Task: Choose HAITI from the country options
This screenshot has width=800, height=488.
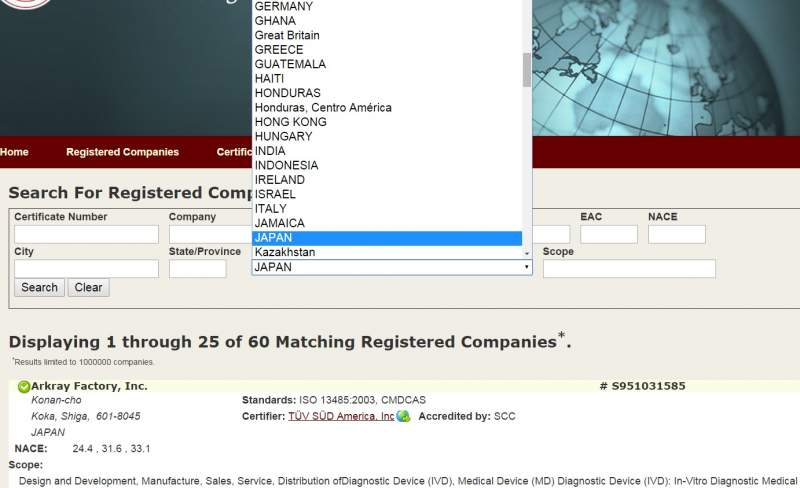Action: coord(387,79)
